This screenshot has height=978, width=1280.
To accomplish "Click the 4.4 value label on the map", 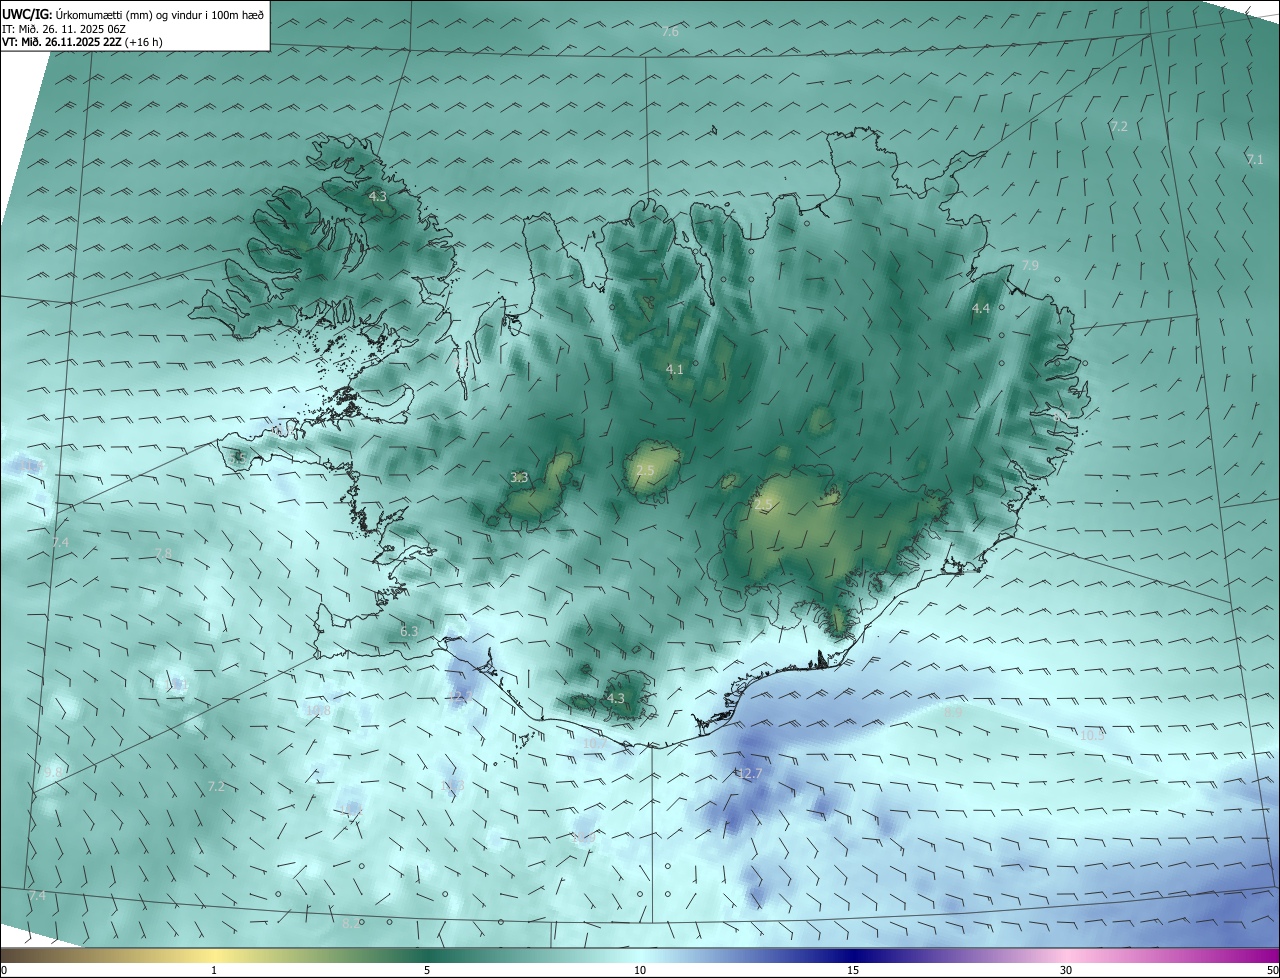I will click(x=981, y=309).
